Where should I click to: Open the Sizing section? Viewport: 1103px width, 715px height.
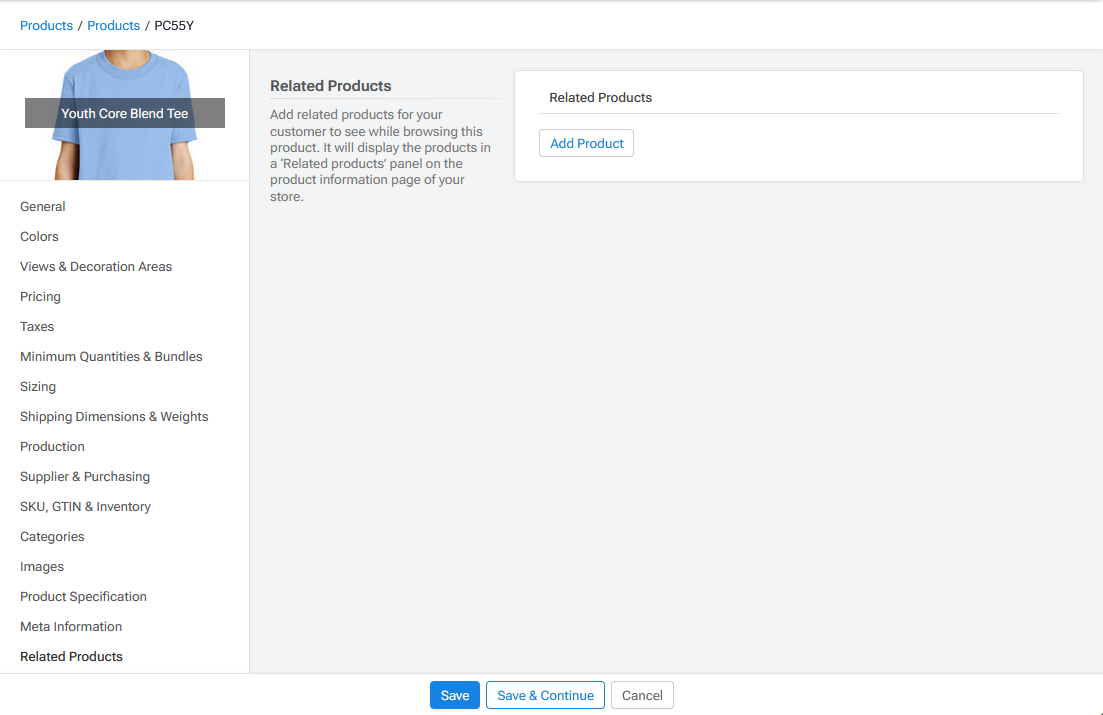click(37, 386)
